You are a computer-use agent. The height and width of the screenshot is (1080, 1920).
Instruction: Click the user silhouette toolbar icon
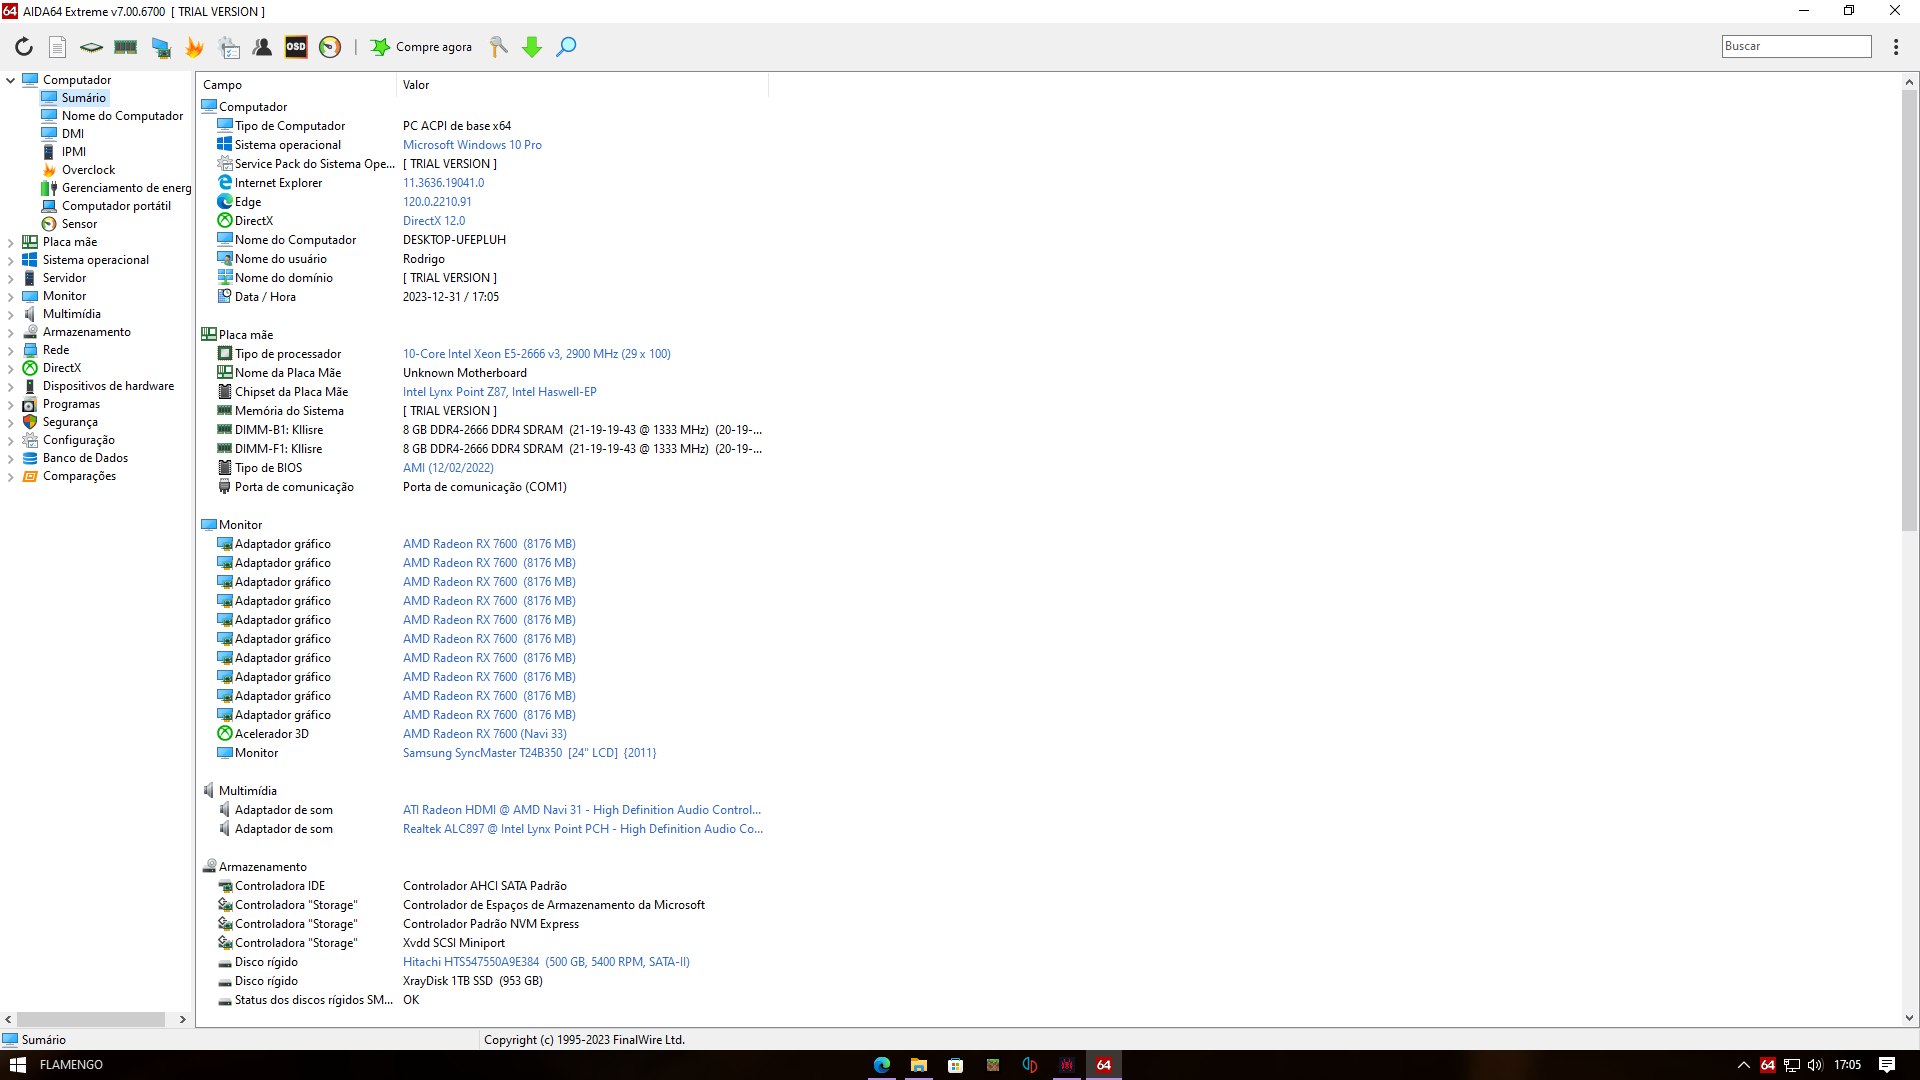point(262,47)
